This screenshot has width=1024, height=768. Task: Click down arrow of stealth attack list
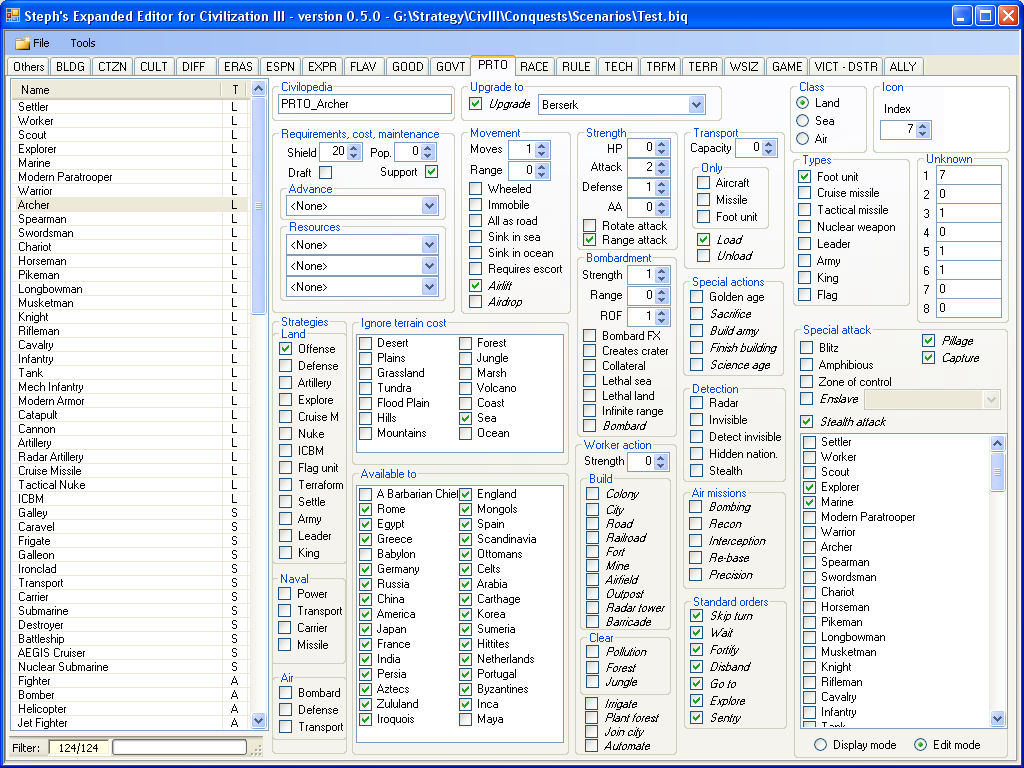(x=997, y=719)
